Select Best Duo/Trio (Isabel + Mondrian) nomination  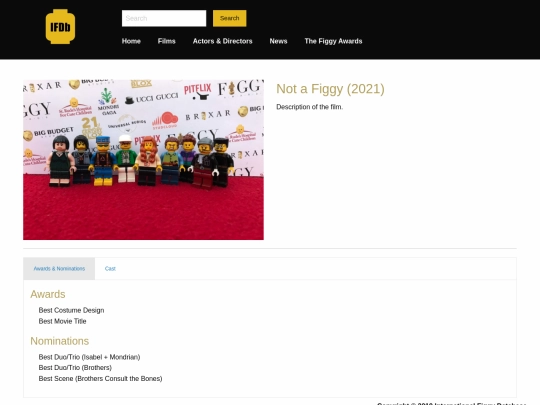coord(90,357)
